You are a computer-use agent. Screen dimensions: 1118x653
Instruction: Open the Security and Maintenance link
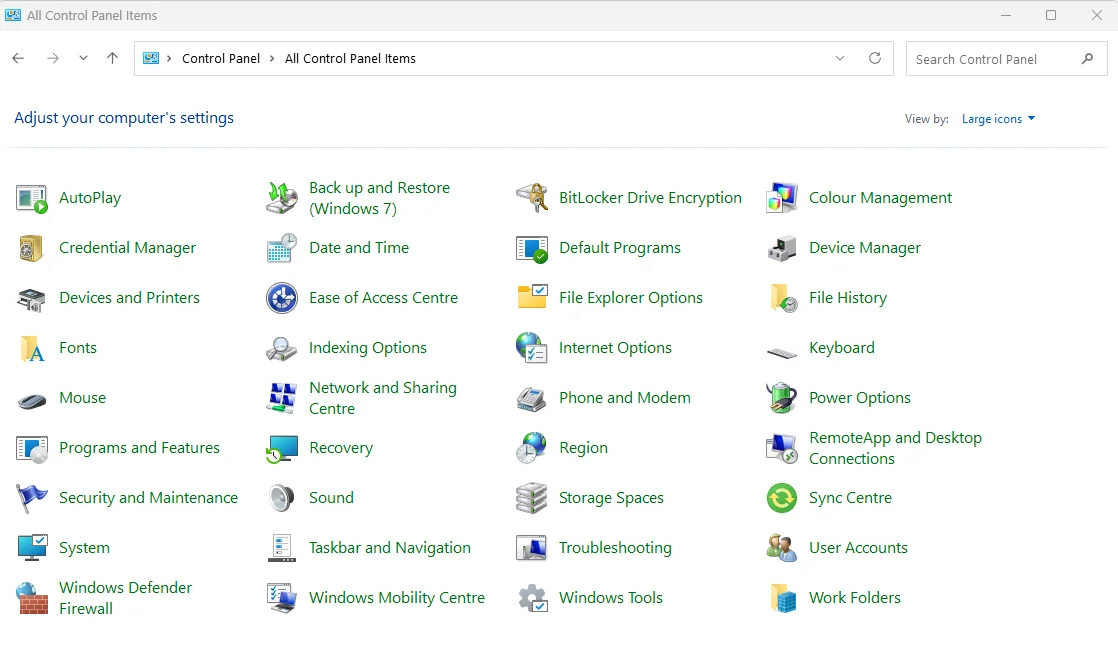coord(148,498)
